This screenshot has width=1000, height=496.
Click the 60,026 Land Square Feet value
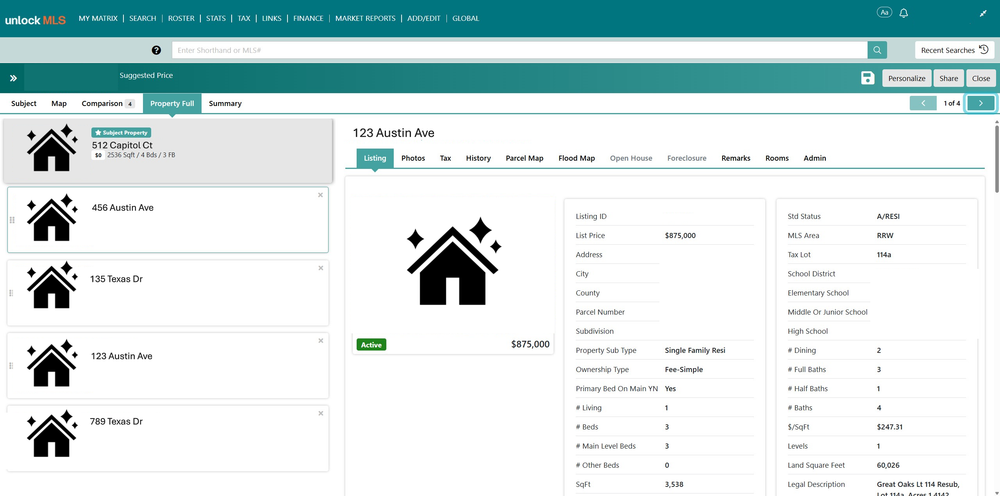tap(888, 465)
